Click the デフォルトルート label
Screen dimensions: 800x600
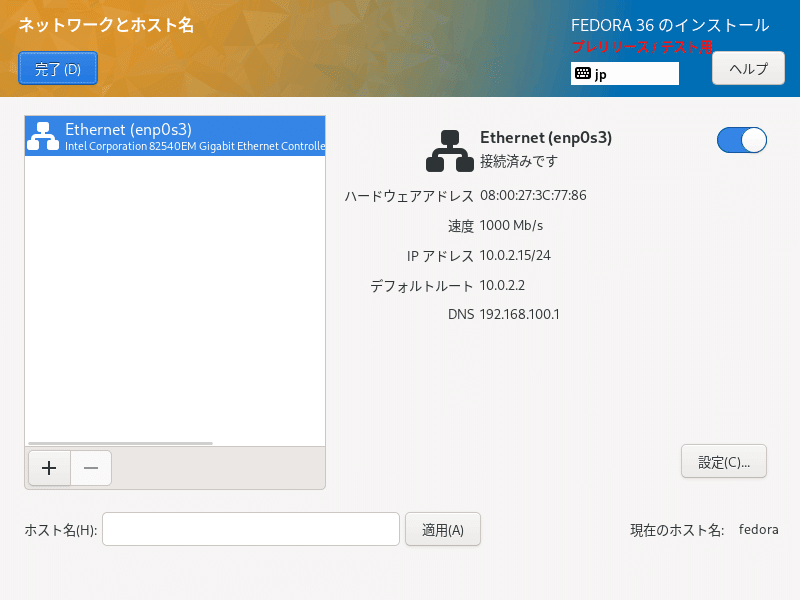(422, 286)
